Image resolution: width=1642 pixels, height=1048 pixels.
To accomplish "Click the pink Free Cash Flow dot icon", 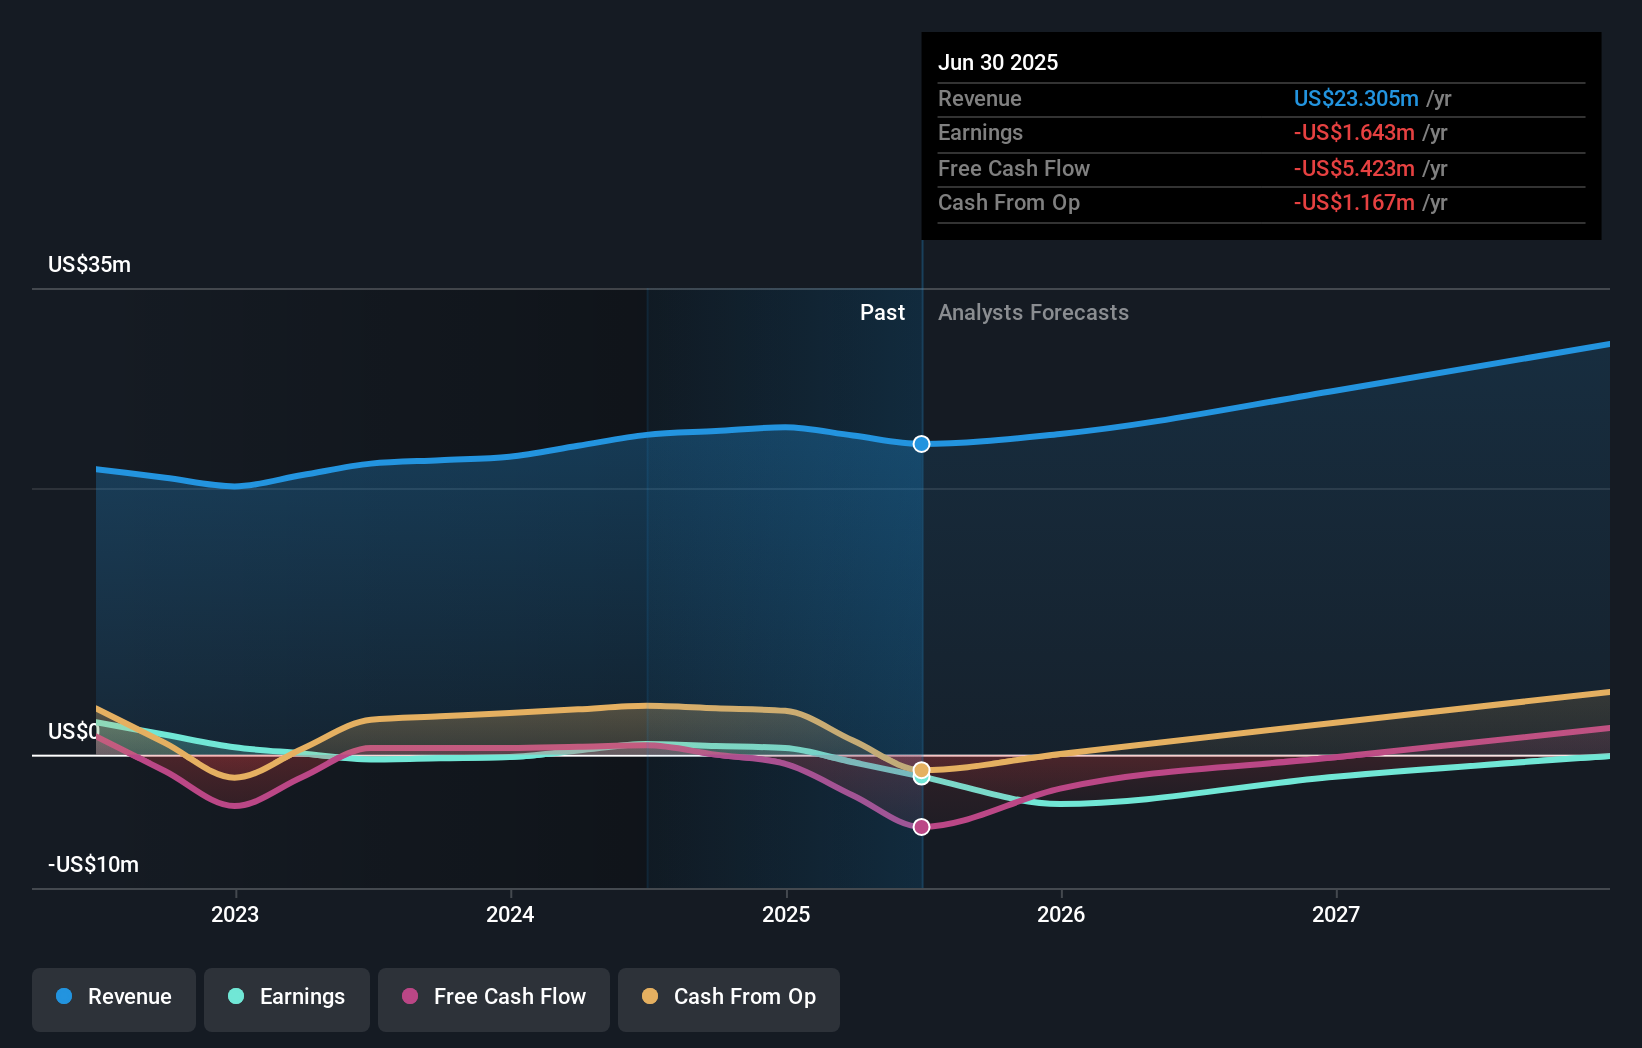I will pos(411,997).
